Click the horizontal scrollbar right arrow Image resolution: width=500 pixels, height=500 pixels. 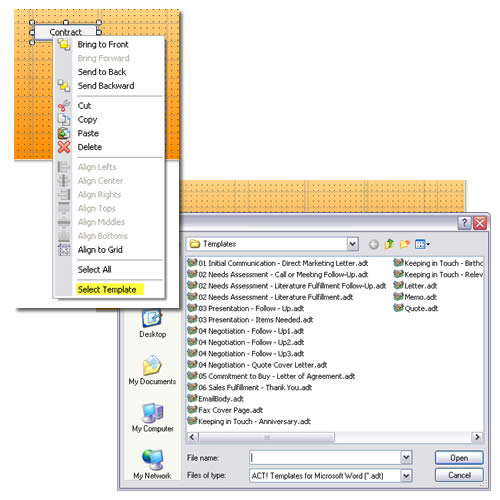coord(477,437)
